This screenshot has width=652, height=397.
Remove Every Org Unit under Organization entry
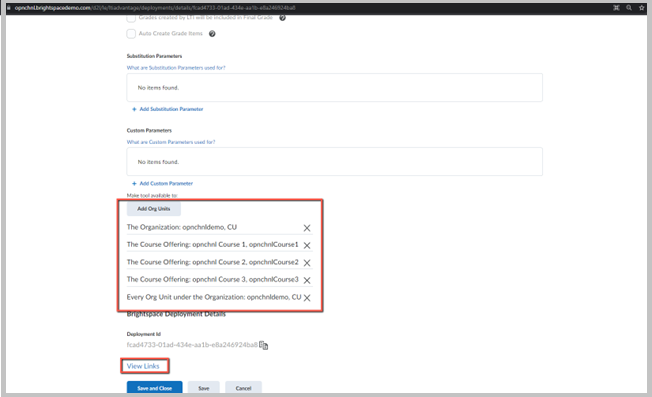(306, 298)
